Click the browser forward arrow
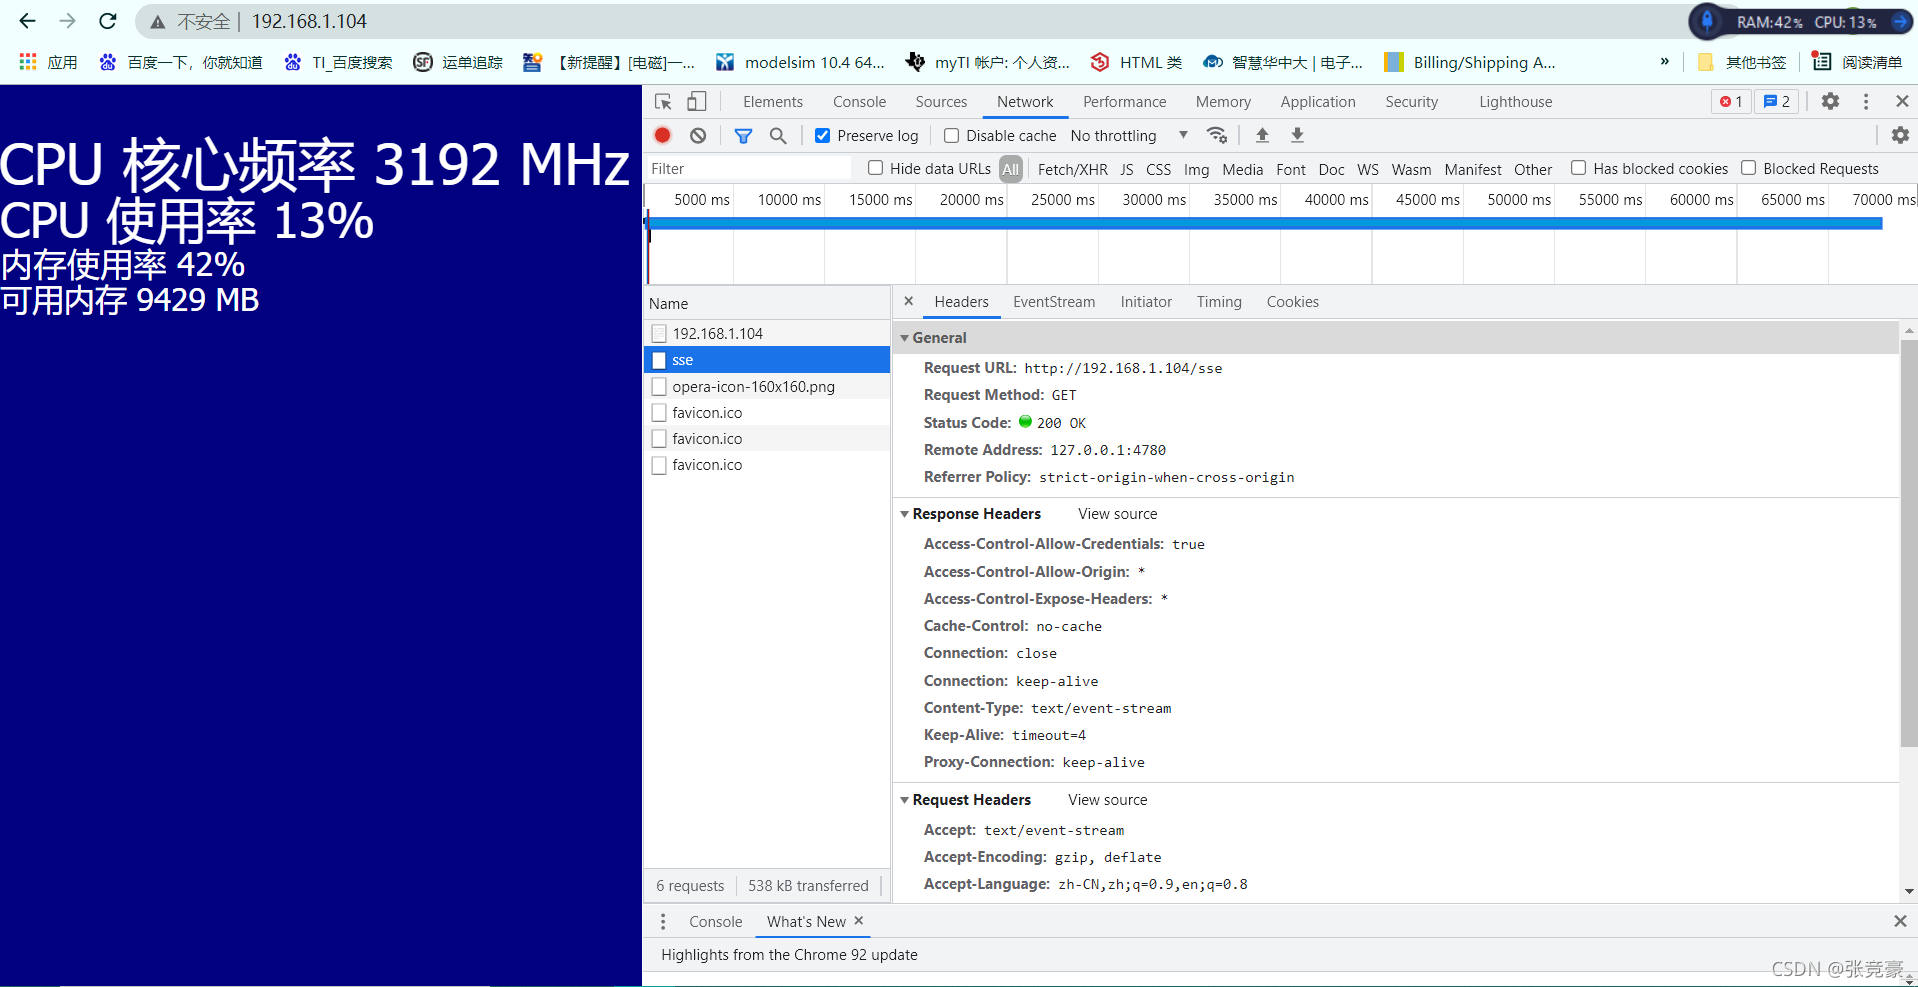Screen dimensions: 1918x987 [67, 21]
